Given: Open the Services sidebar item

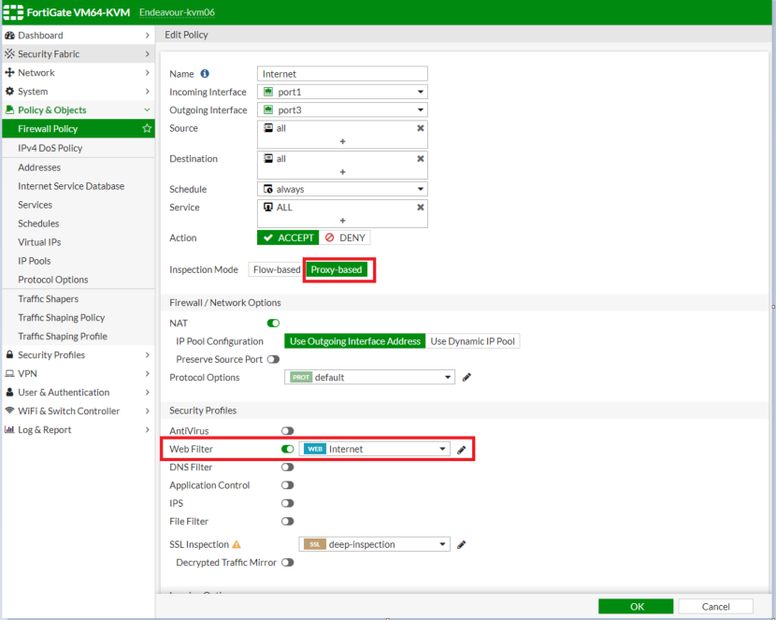Looking at the screenshot, I should [x=35, y=205].
